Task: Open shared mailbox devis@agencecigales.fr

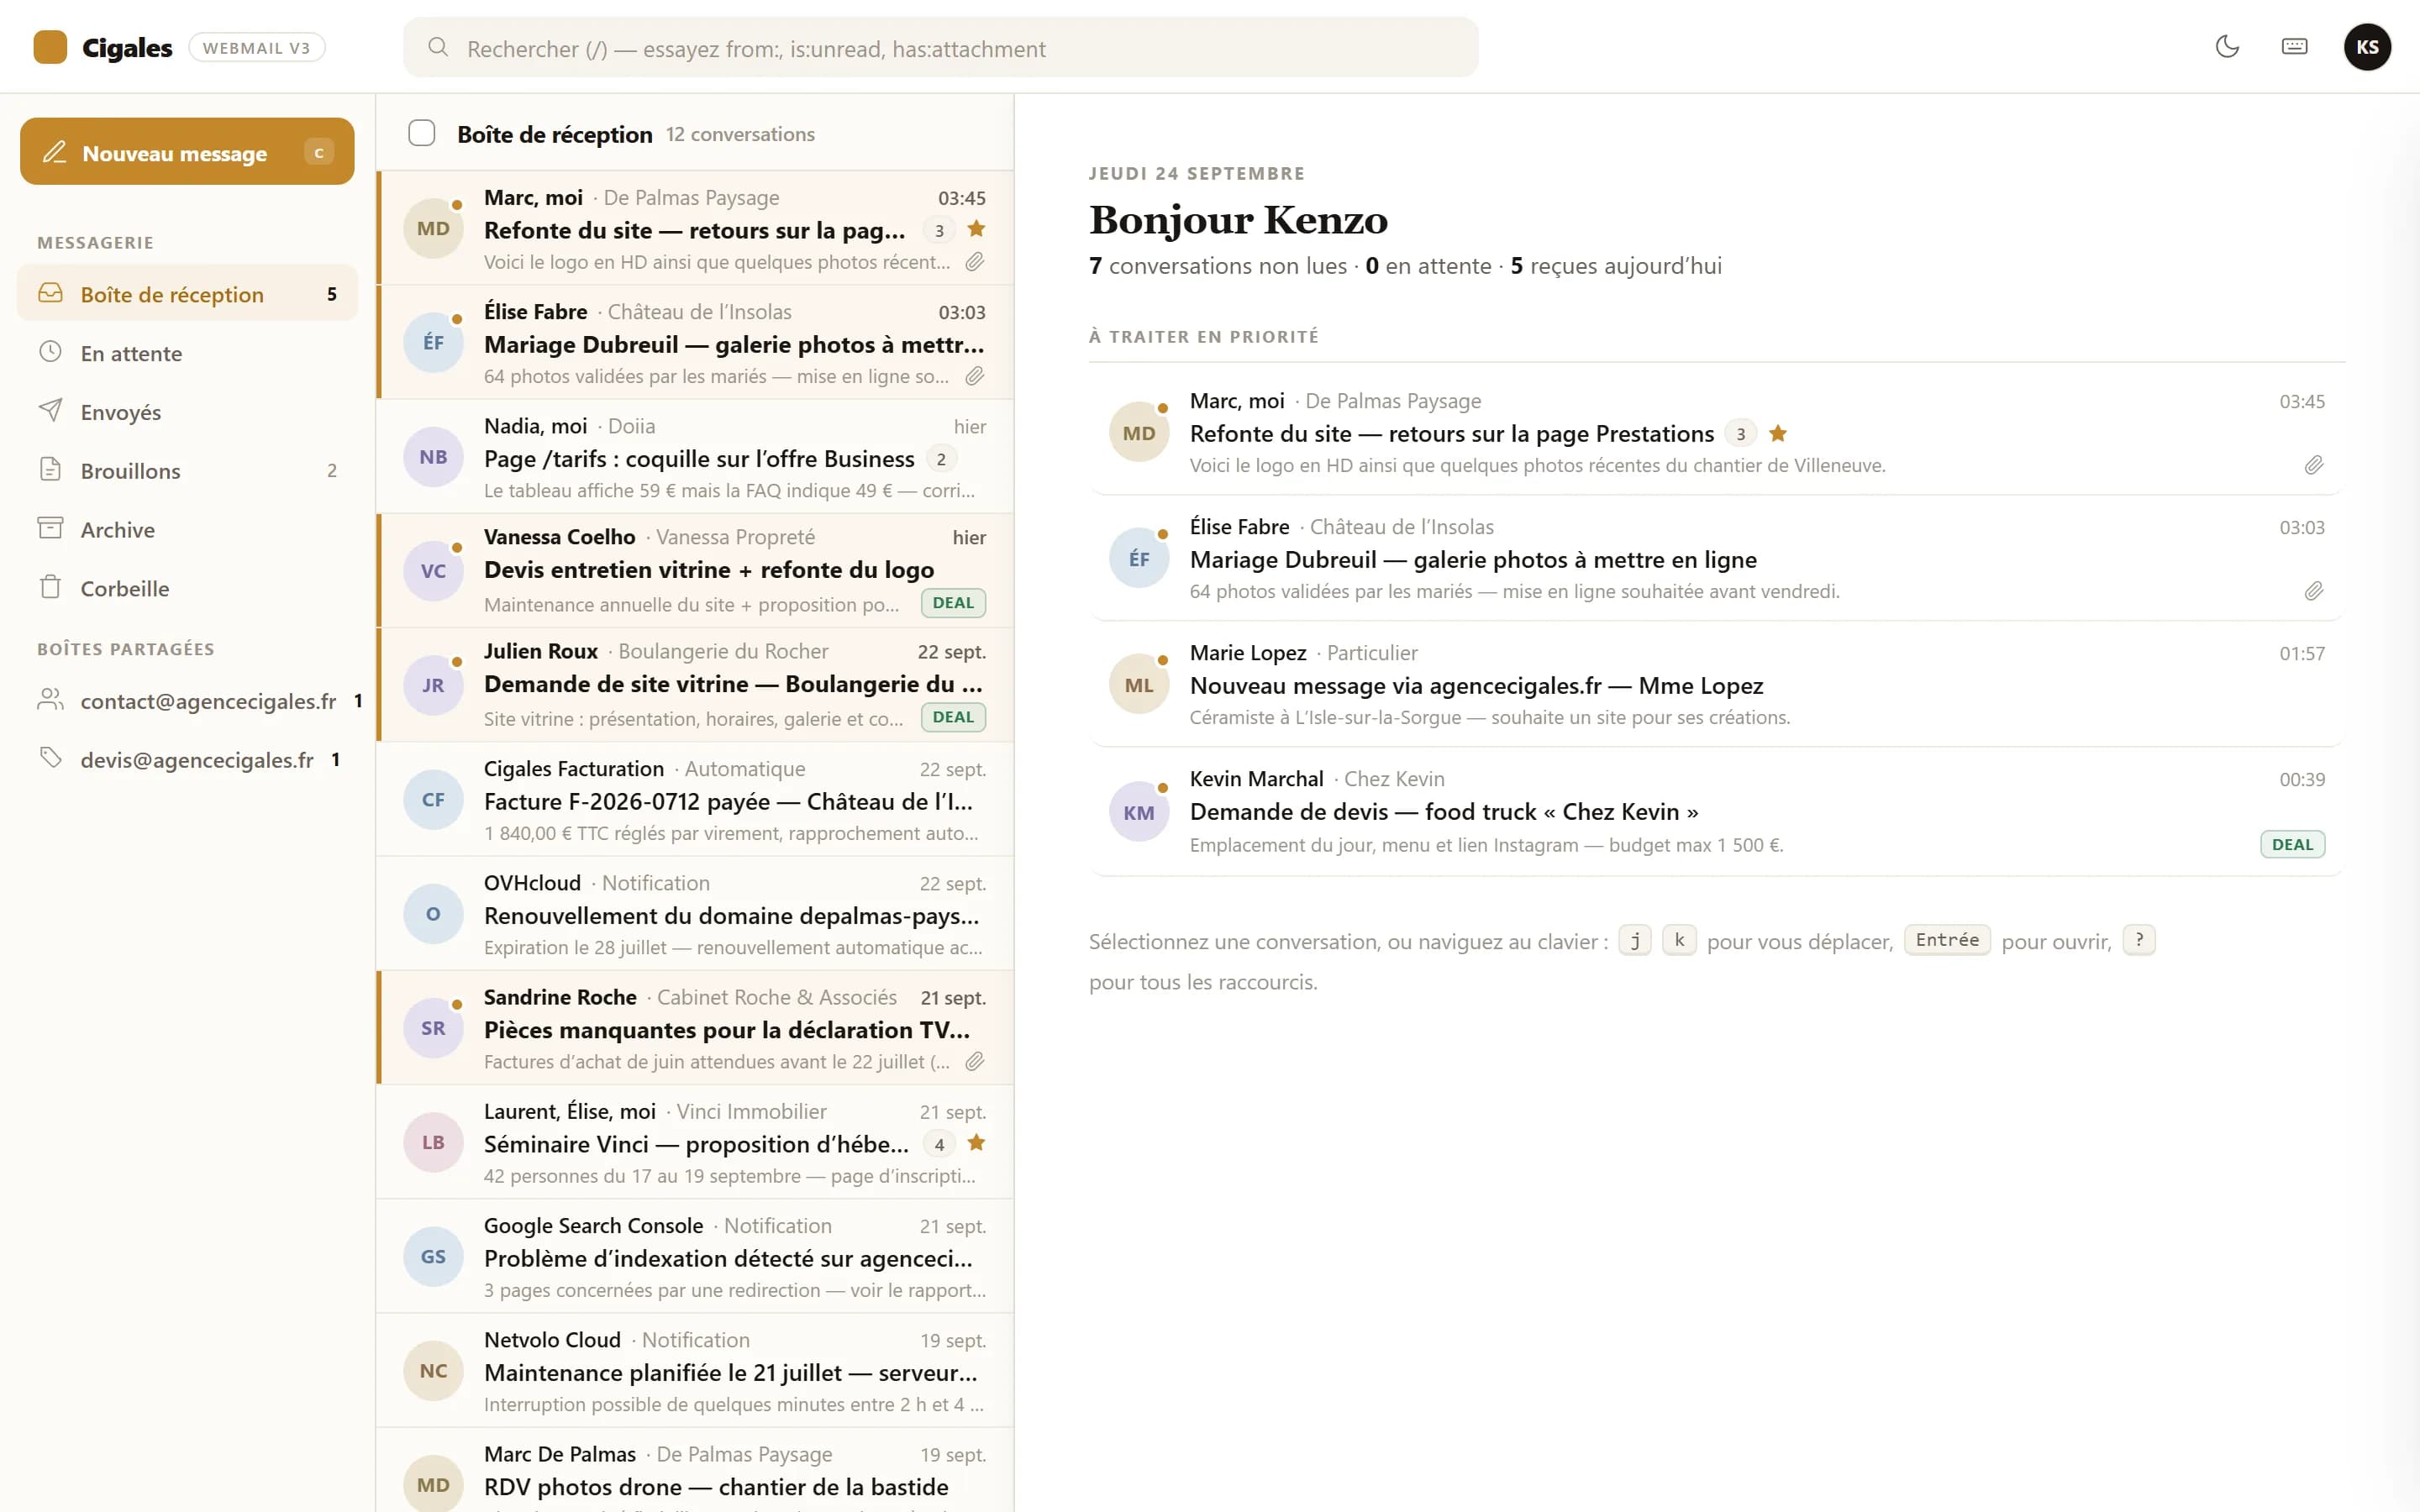Action: (x=187, y=760)
